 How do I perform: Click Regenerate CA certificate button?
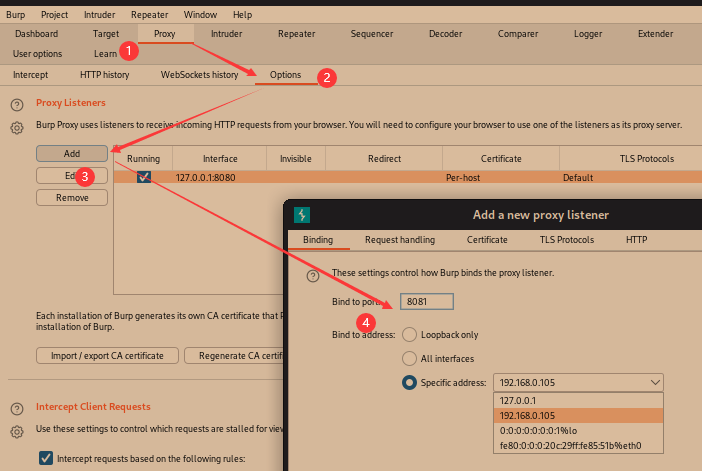(x=234, y=355)
